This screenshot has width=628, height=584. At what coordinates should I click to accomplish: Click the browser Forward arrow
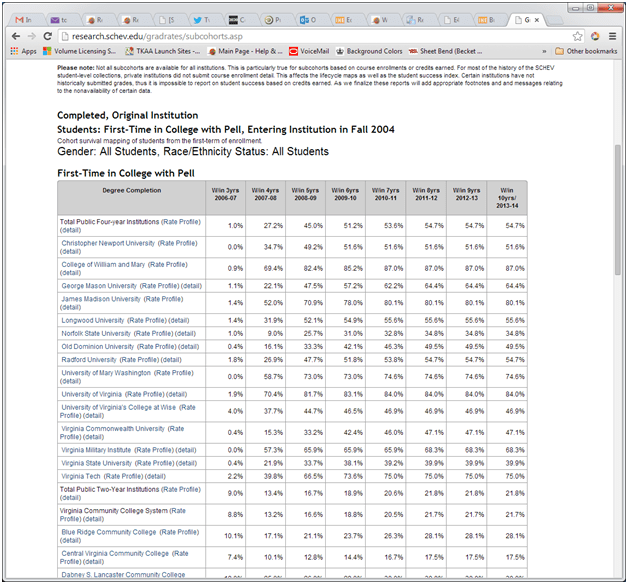pos(31,35)
